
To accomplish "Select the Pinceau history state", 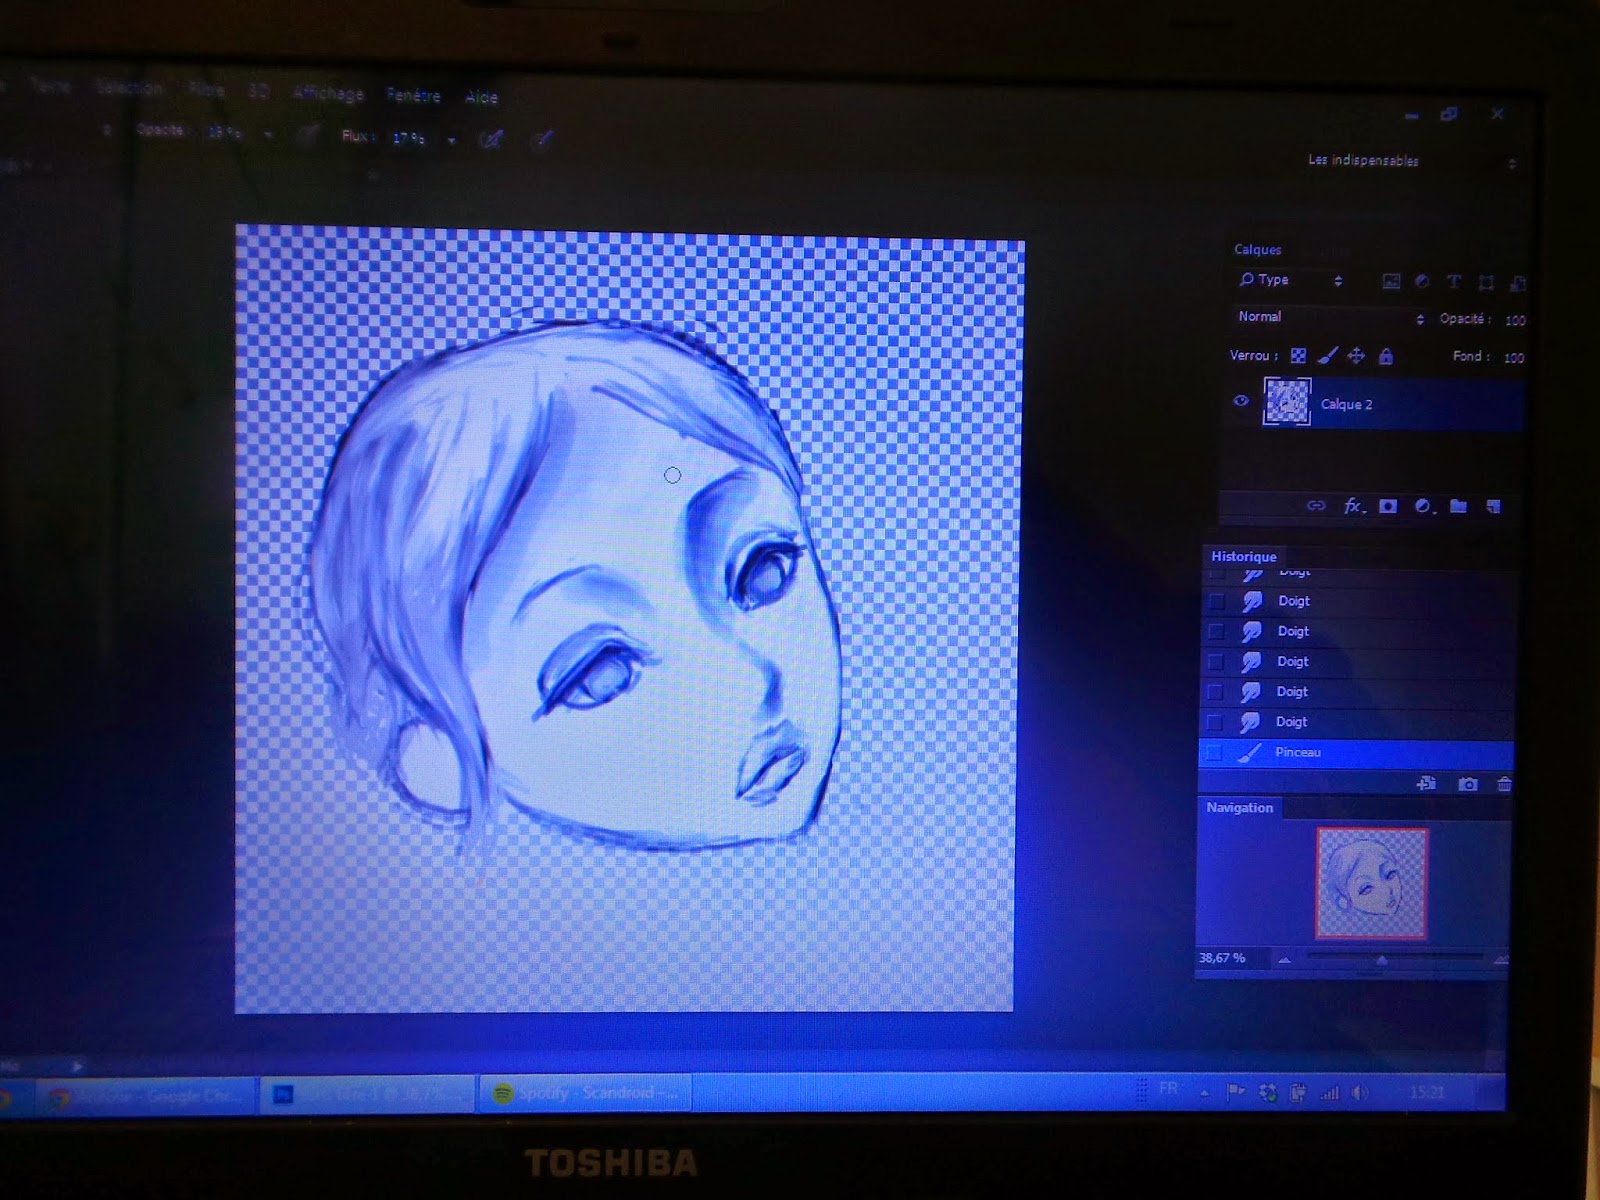I will (1356, 753).
